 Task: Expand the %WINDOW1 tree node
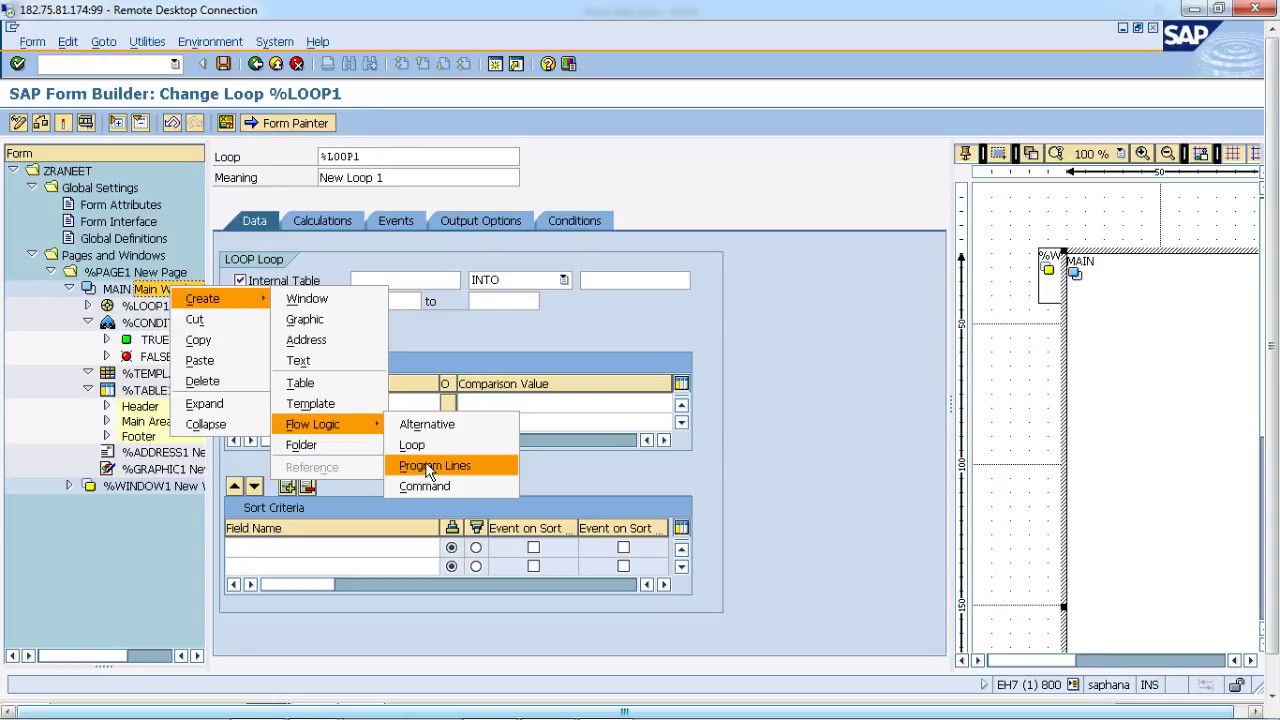point(69,486)
